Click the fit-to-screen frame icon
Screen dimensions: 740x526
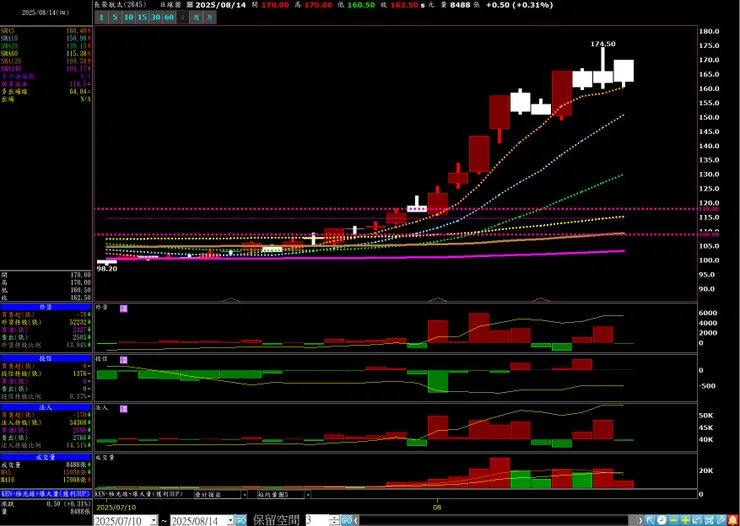[x=709, y=520]
